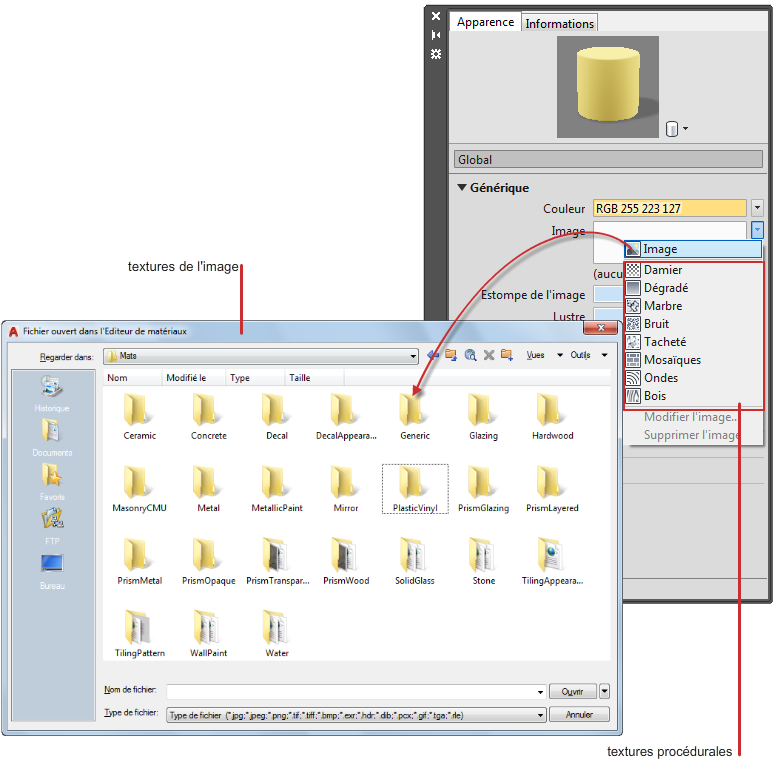Click the search the web icon
The height and width of the screenshot is (770, 781).
click(x=470, y=355)
